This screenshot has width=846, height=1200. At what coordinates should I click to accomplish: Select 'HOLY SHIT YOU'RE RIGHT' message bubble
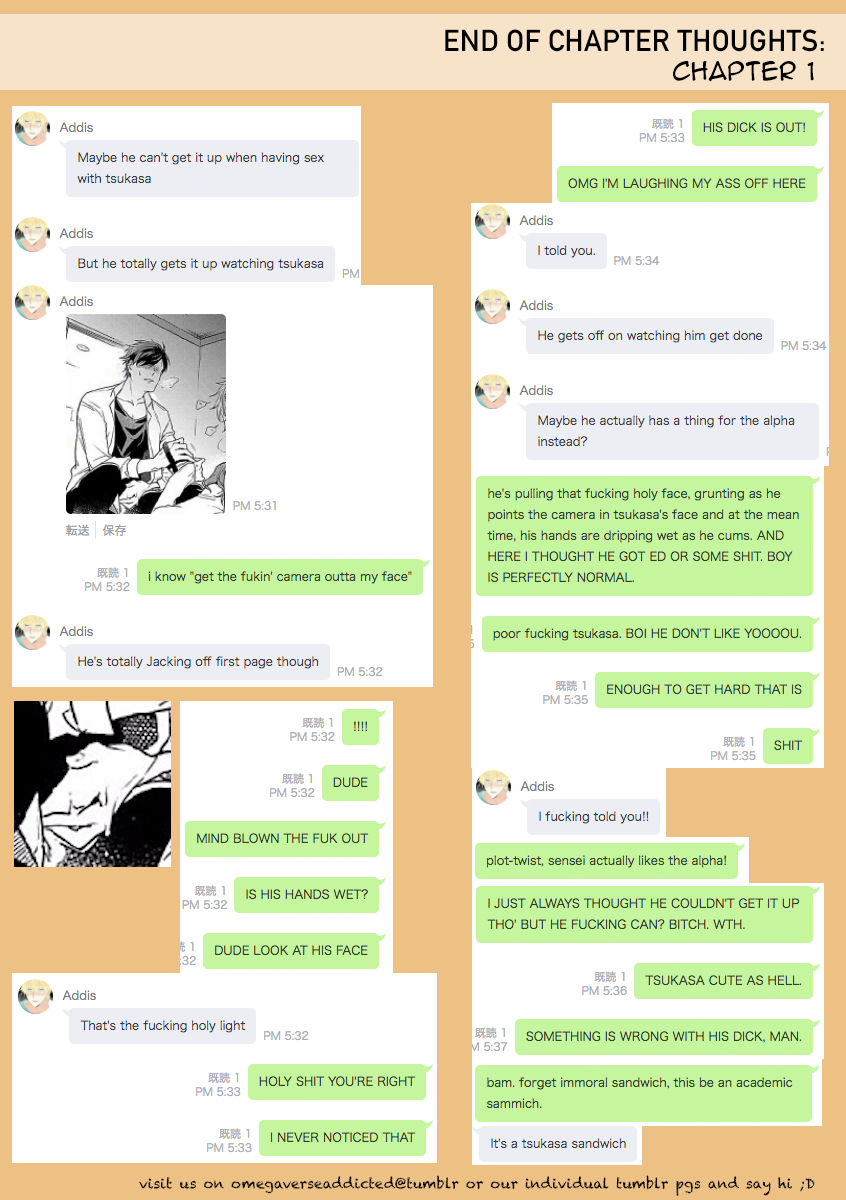click(x=337, y=1082)
